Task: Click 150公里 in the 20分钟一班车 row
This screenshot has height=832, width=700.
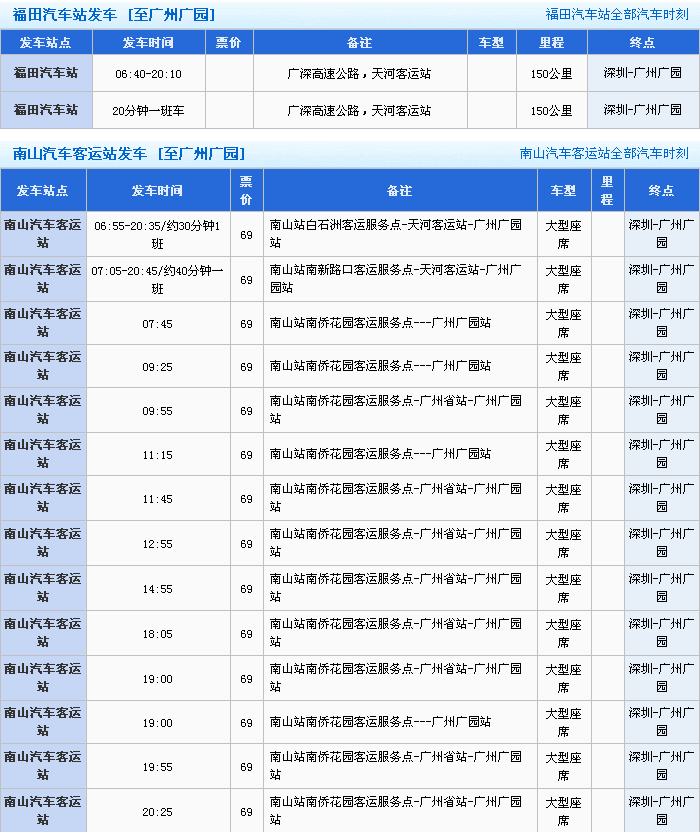Action: tap(551, 111)
